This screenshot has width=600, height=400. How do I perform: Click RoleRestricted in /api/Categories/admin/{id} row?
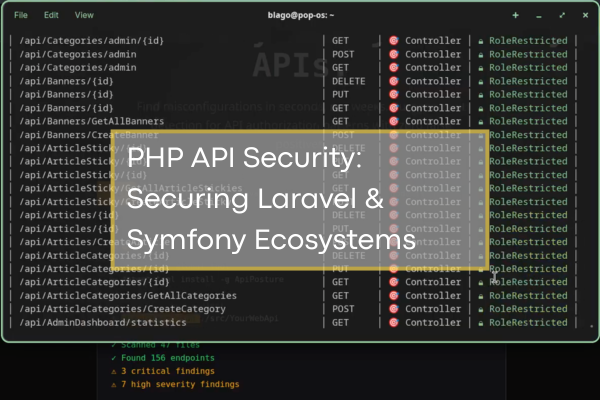coord(528,41)
